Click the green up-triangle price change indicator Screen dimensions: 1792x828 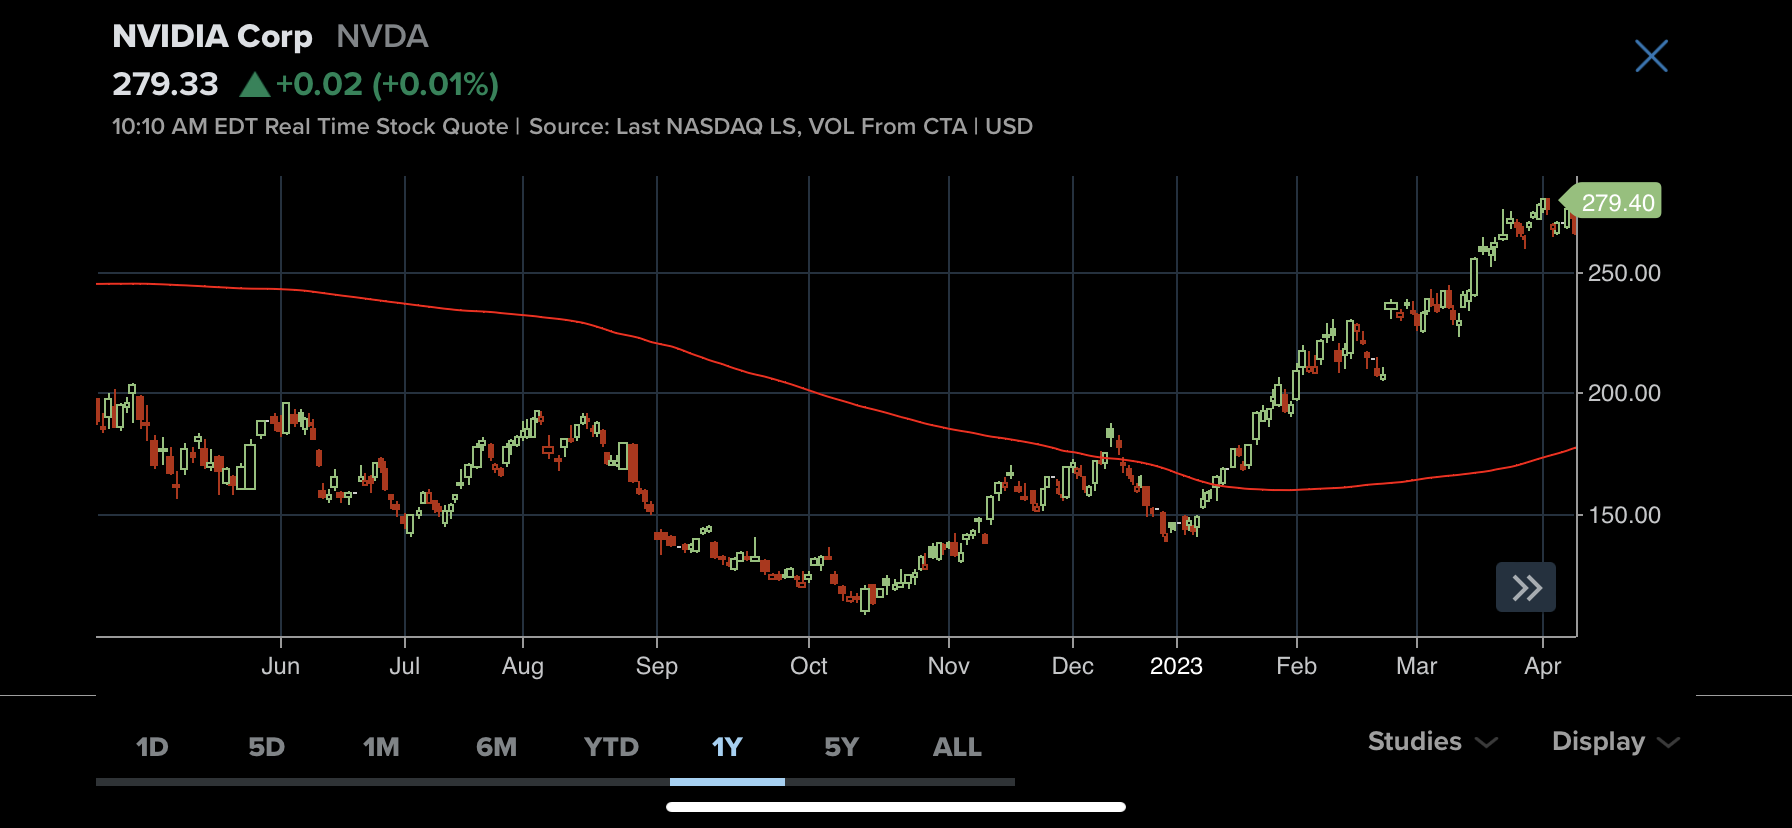[255, 85]
